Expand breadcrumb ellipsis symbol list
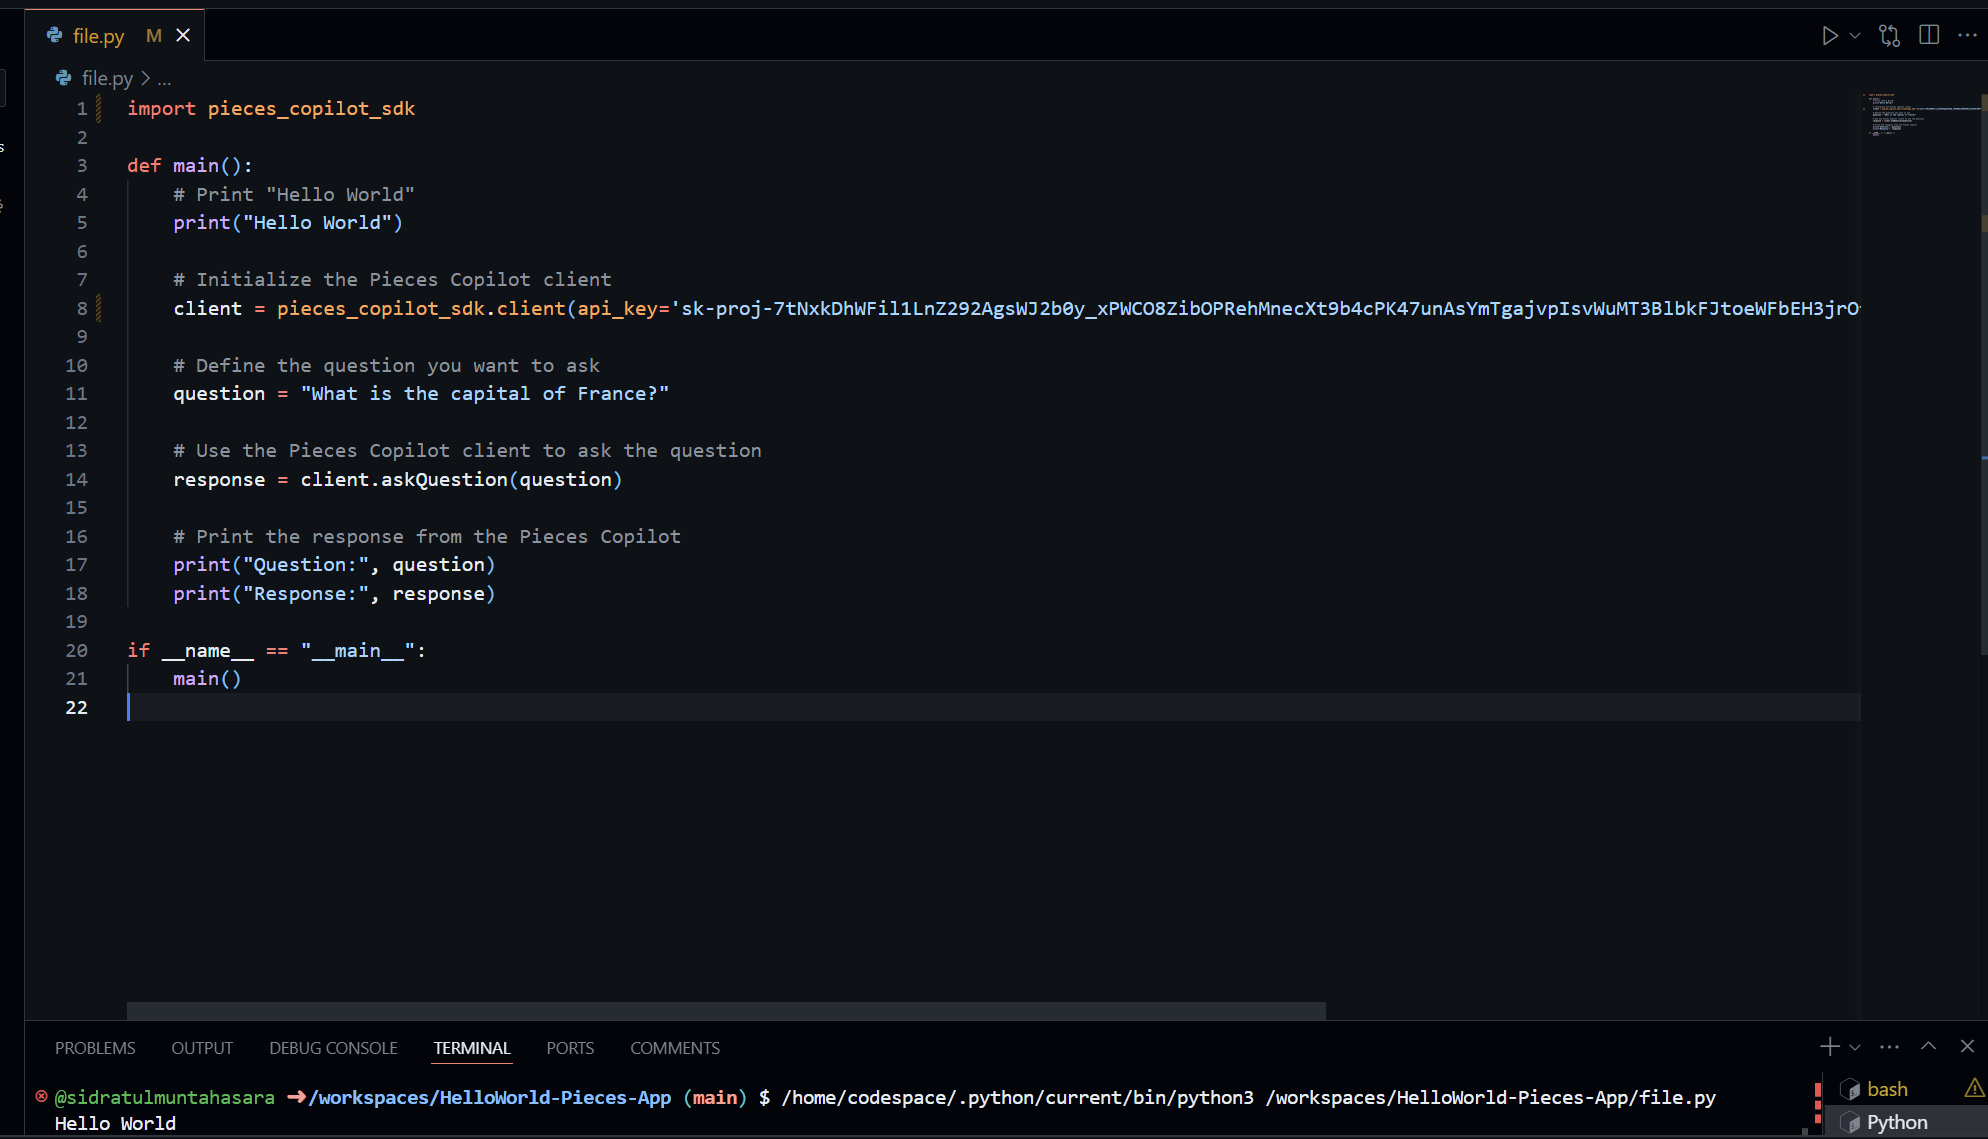This screenshot has width=1988, height=1139. [165, 78]
